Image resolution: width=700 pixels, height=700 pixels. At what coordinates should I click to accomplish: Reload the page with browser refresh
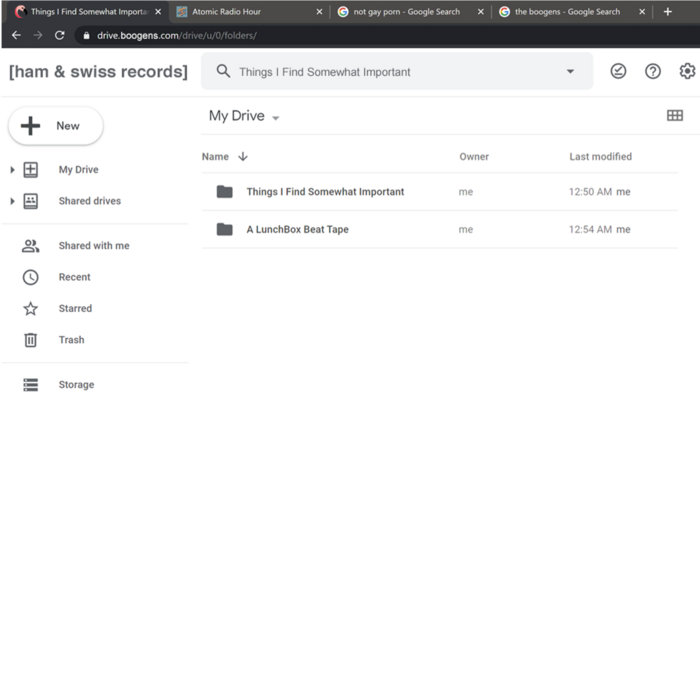pos(59,35)
